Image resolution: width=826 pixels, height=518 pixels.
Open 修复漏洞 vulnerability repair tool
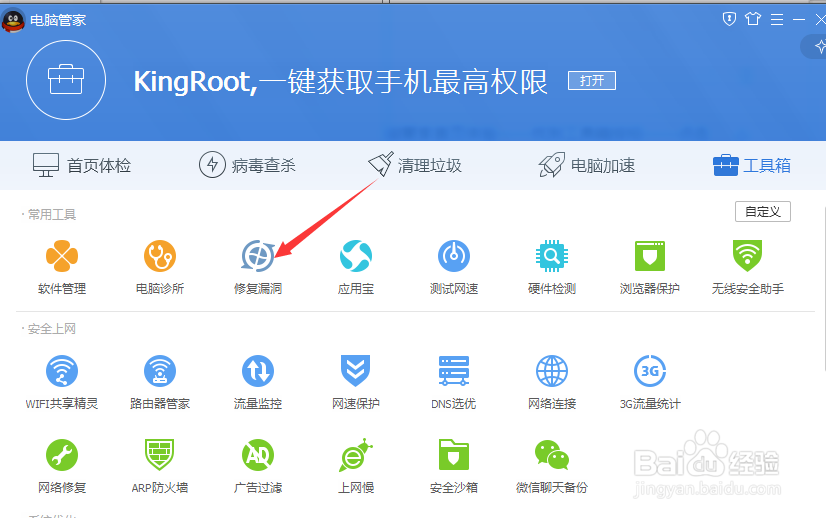[x=258, y=267]
